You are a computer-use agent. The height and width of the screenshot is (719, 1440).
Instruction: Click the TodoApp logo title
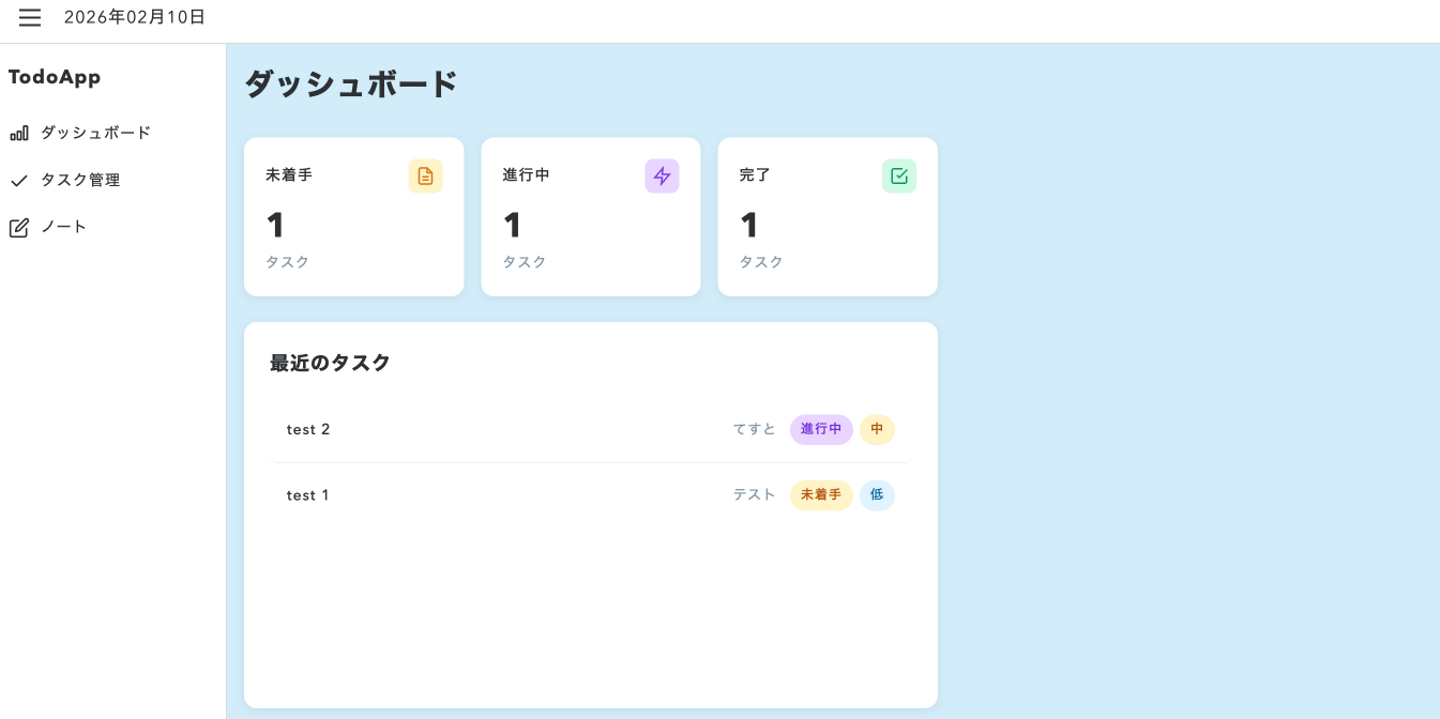[55, 77]
